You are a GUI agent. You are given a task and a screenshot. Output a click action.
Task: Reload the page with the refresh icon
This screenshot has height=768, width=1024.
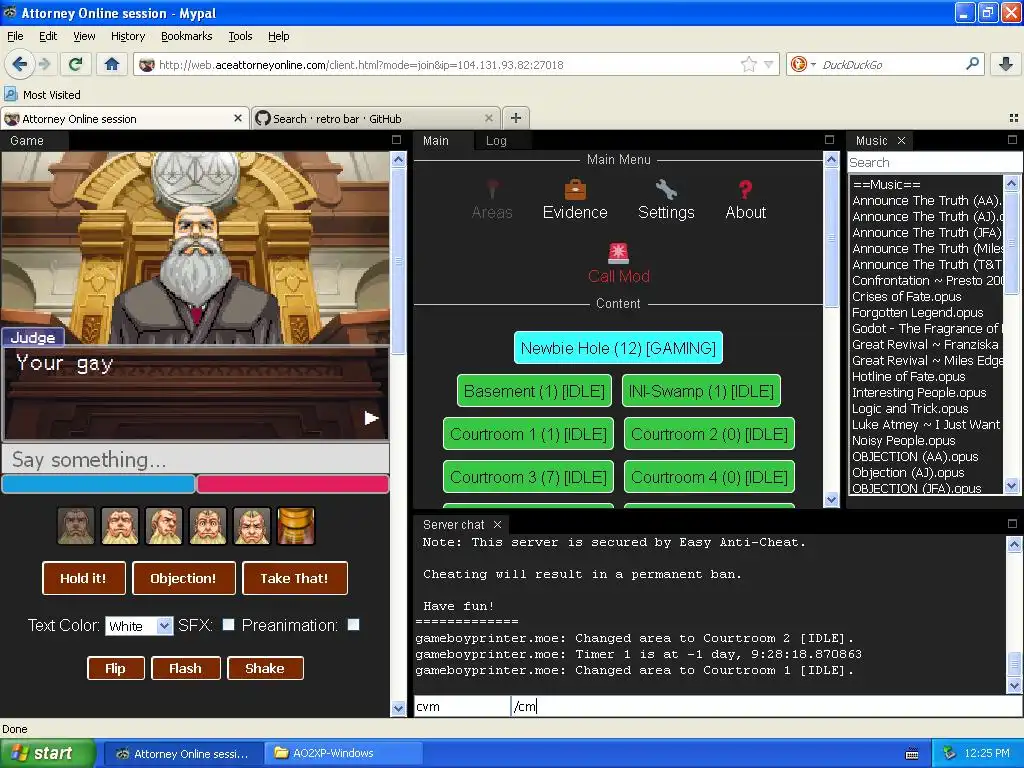point(75,64)
